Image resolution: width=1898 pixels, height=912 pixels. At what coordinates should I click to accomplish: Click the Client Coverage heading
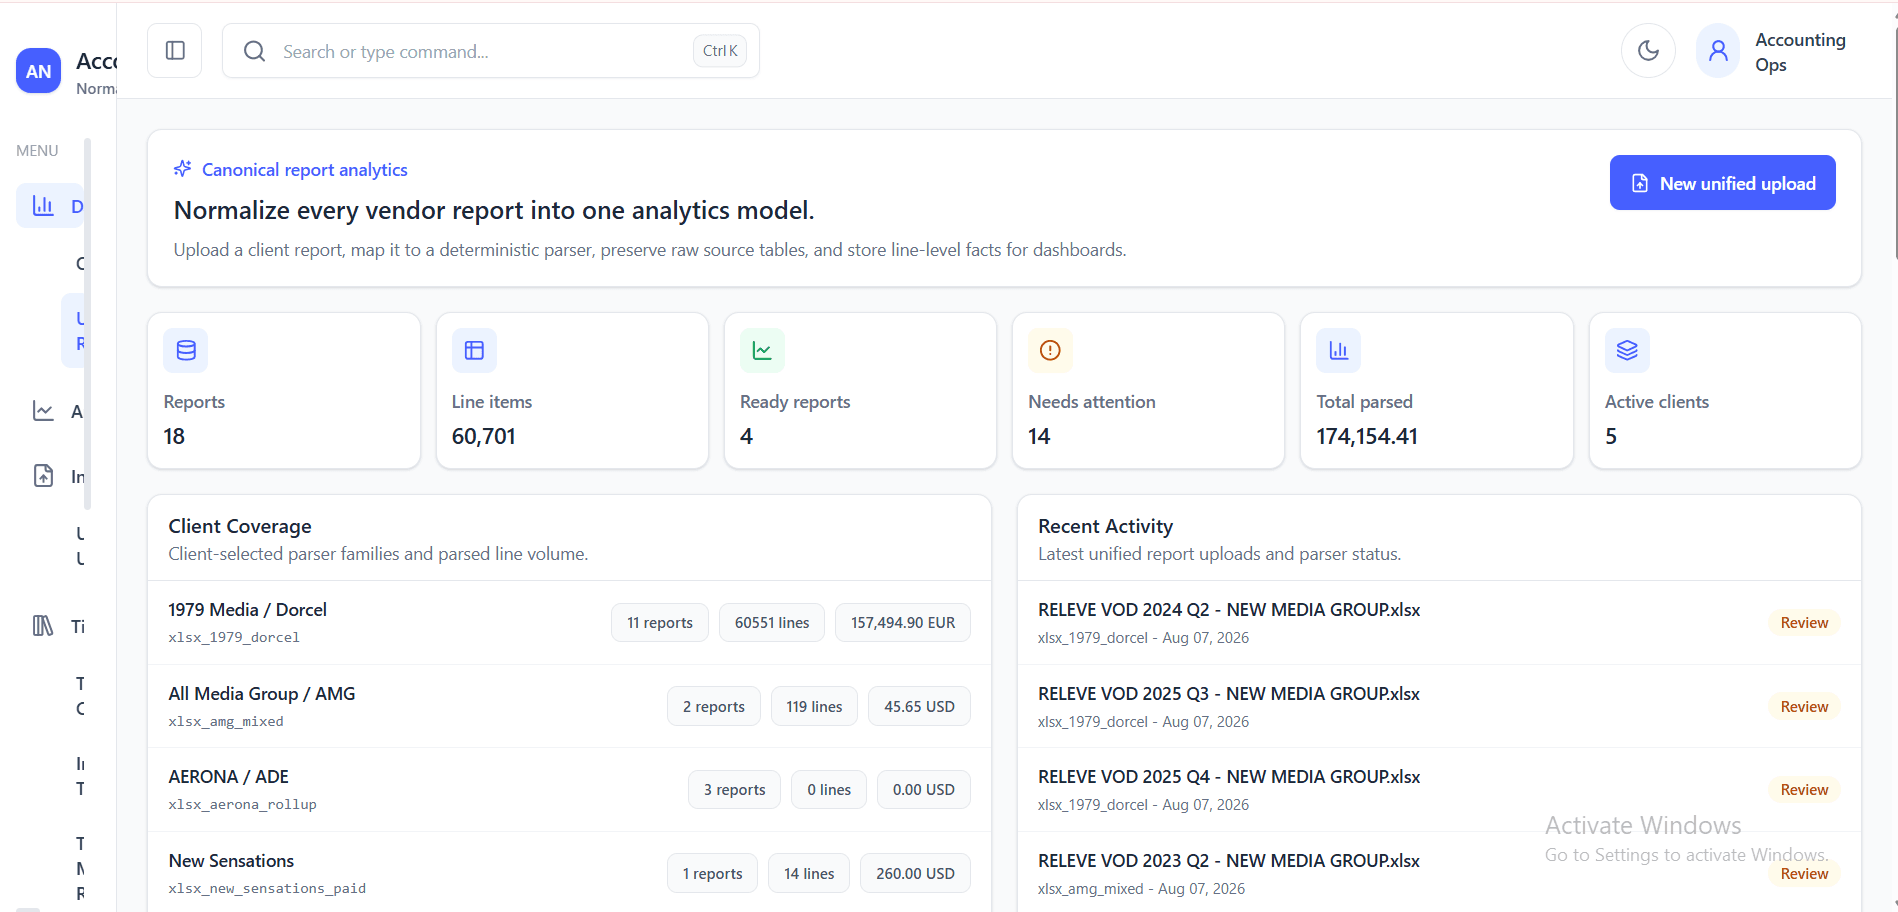point(240,526)
